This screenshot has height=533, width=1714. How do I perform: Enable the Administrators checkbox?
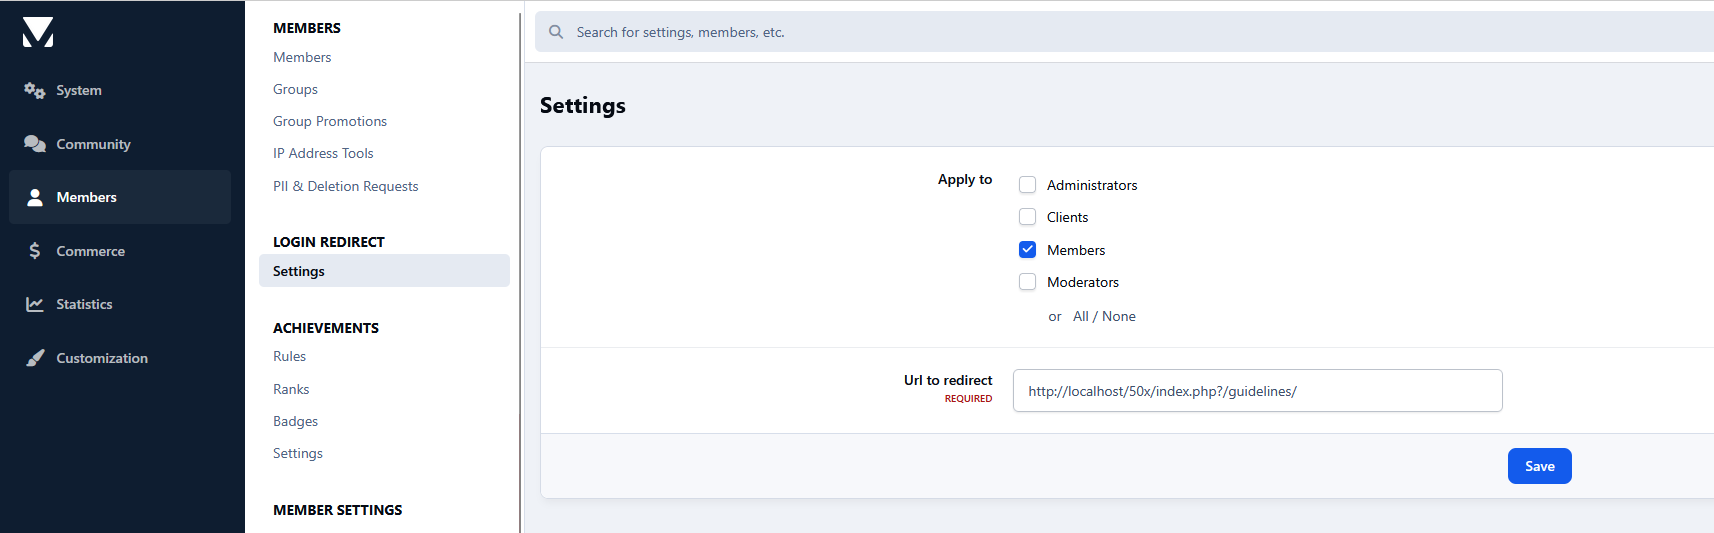click(x=1027, y=185)
